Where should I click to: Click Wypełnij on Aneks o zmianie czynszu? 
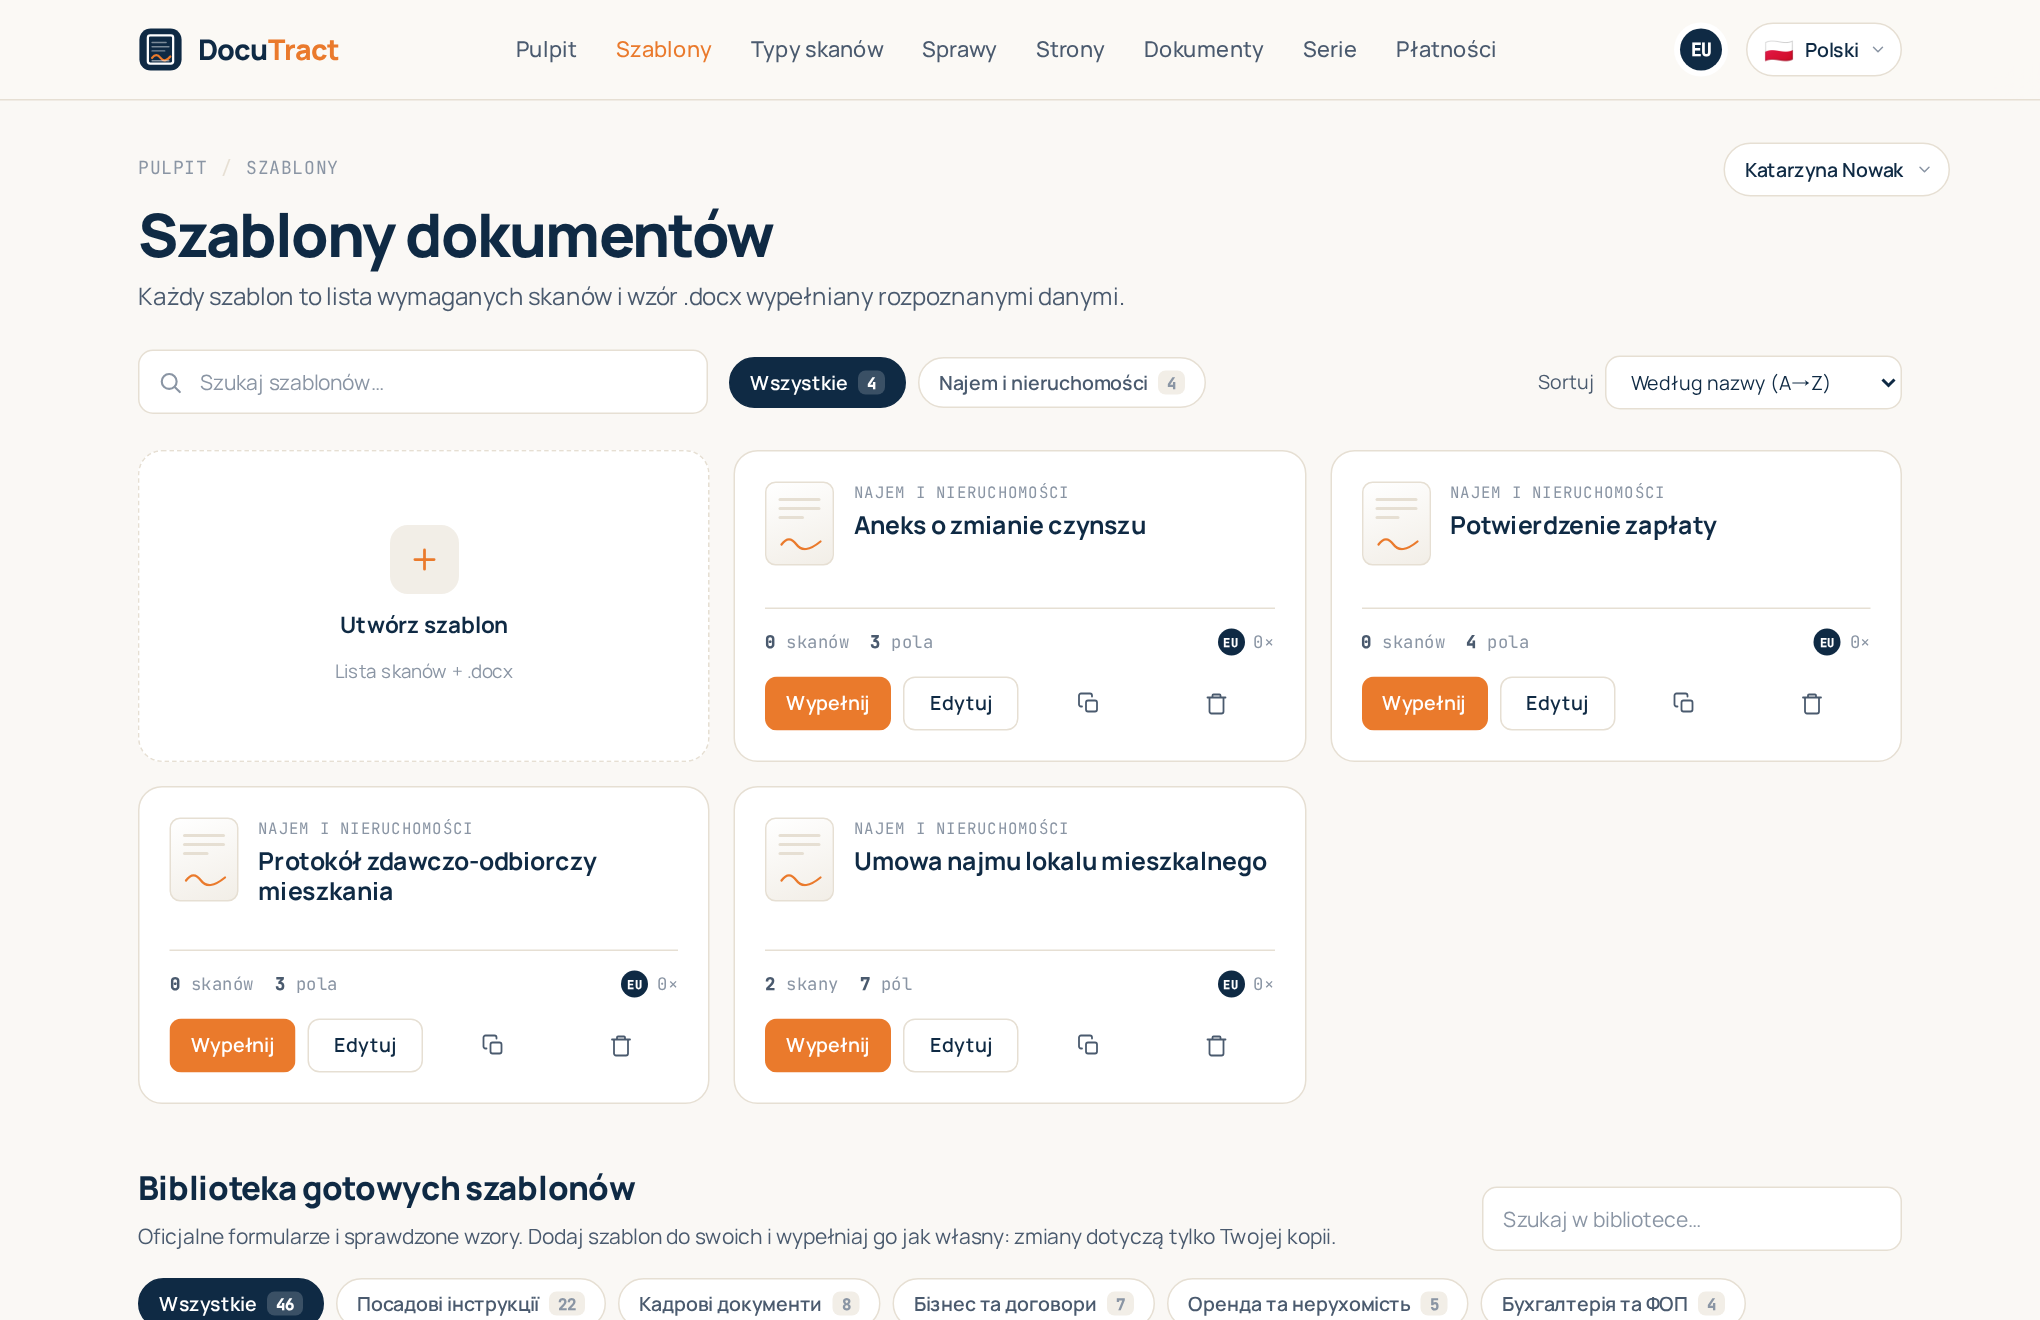coord(827,703)
